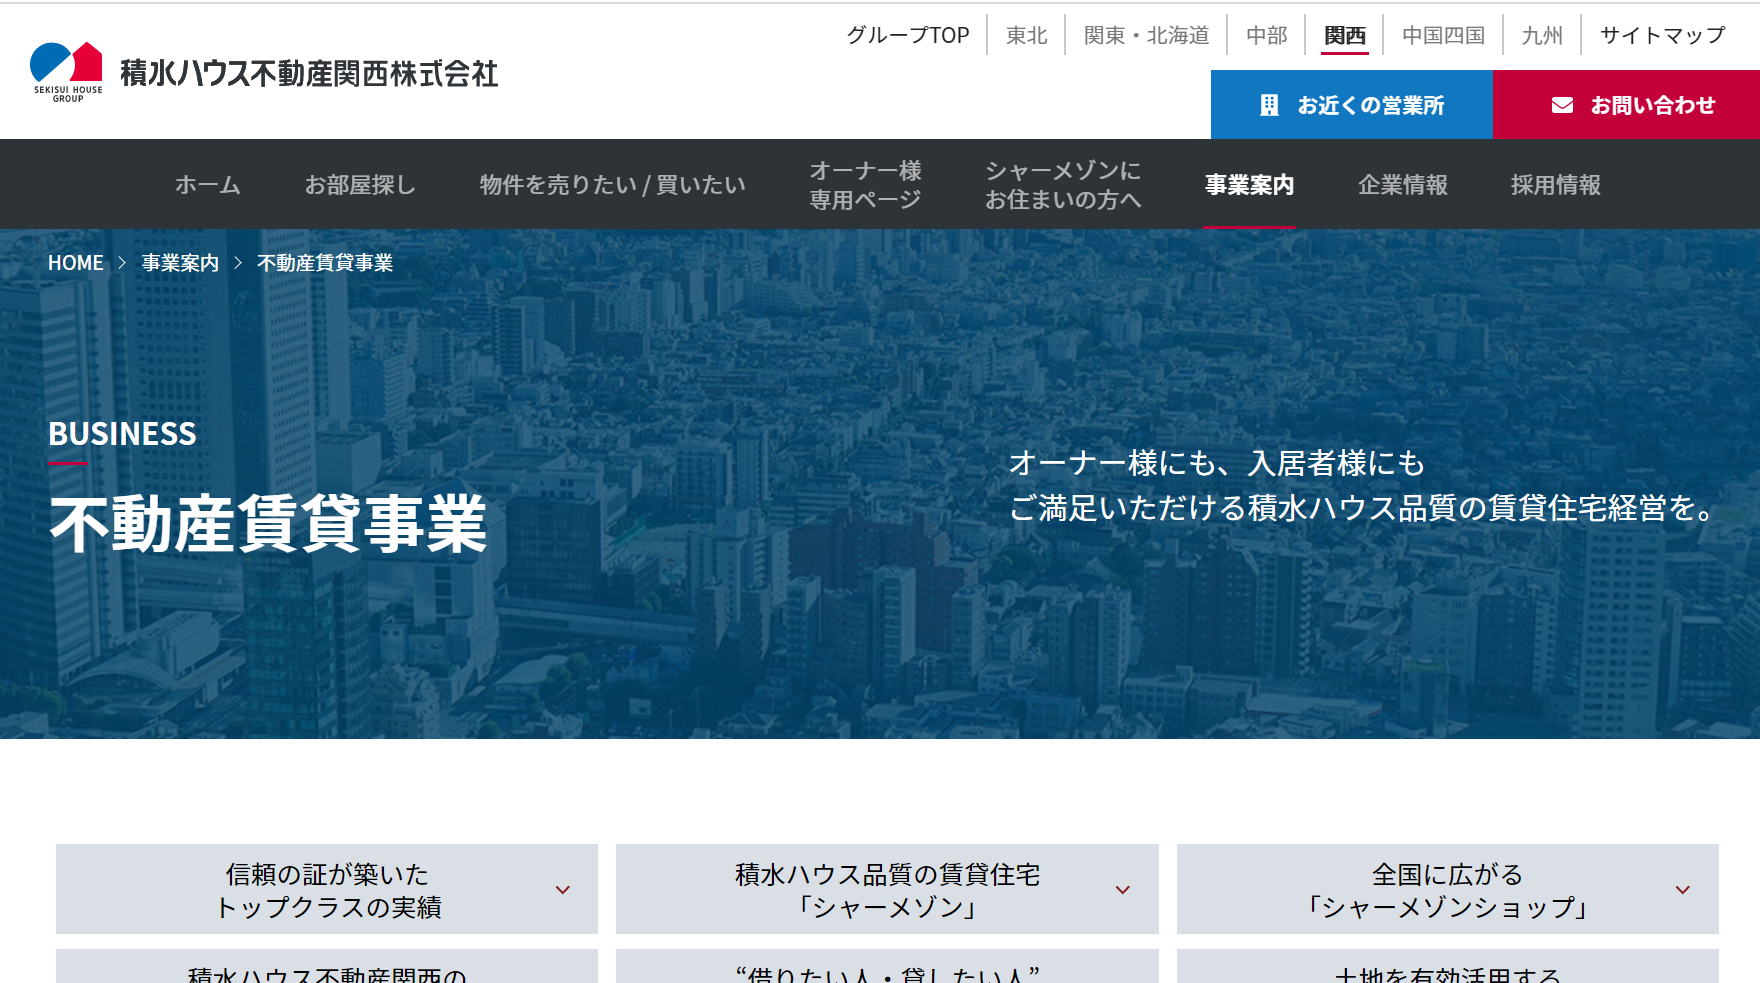Open the ホーム menu item
Image resolution: width=1760 pixels, height=983 pixels.
(x=208, y=185)
